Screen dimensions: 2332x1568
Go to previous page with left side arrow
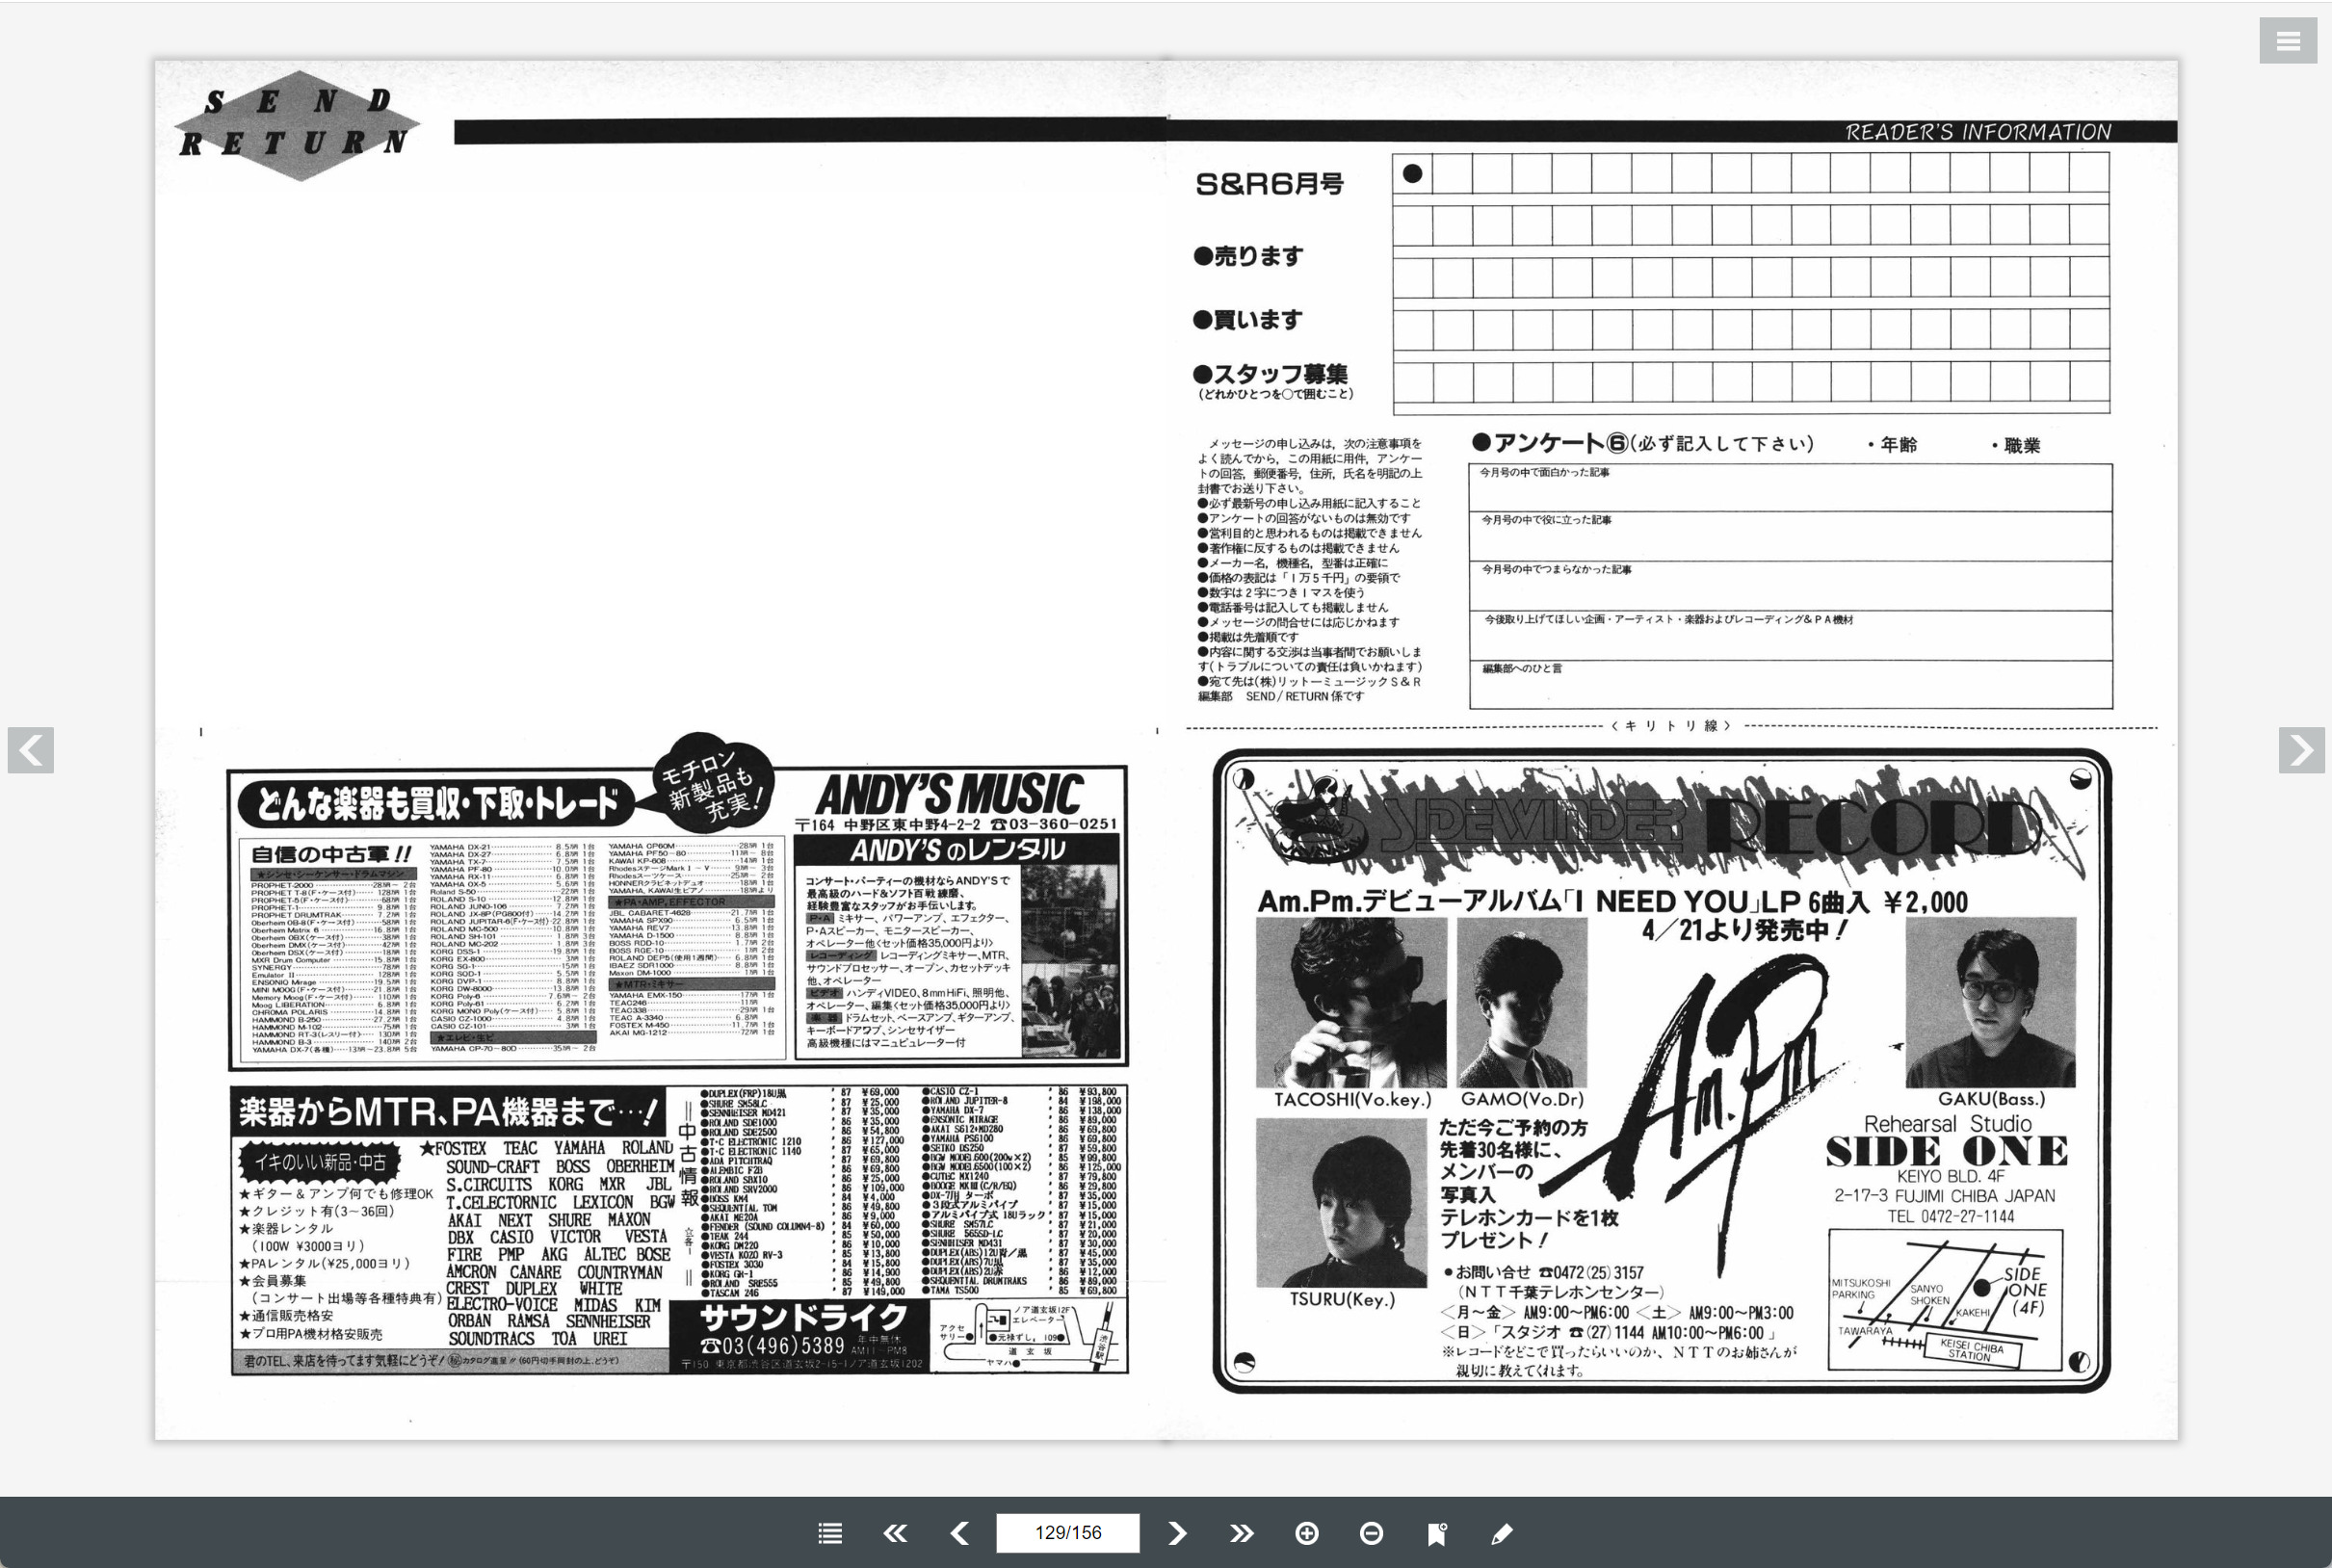31,750
